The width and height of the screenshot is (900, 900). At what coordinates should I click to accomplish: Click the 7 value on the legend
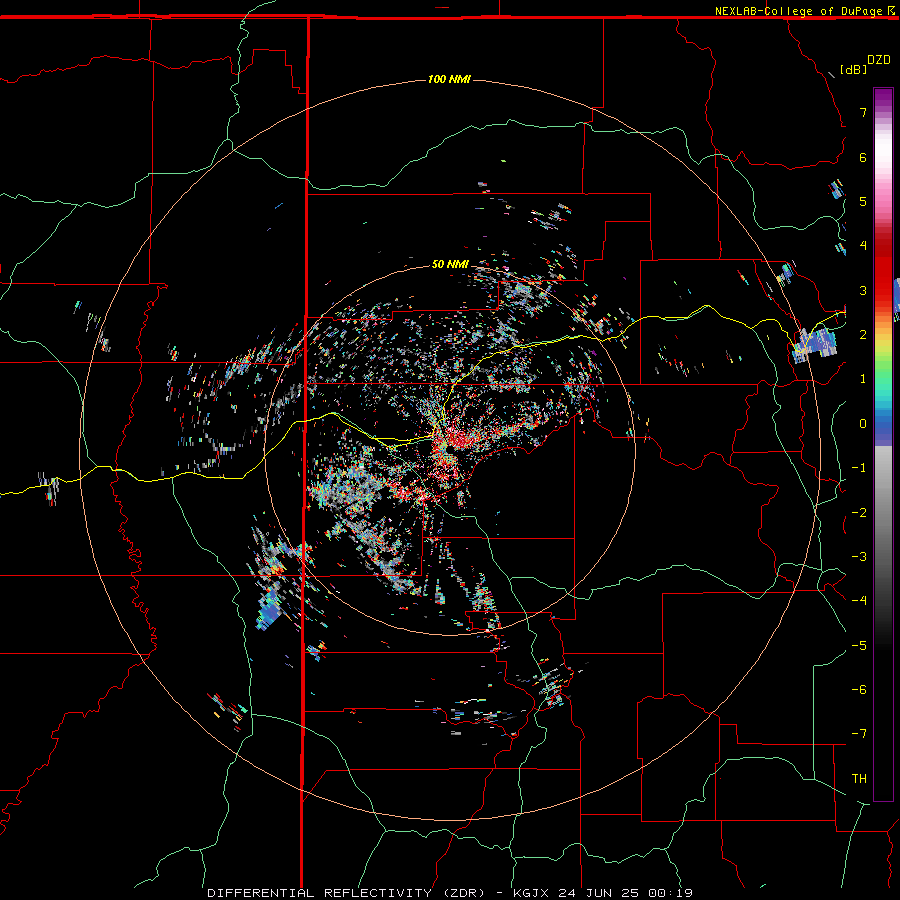(863, 112)
